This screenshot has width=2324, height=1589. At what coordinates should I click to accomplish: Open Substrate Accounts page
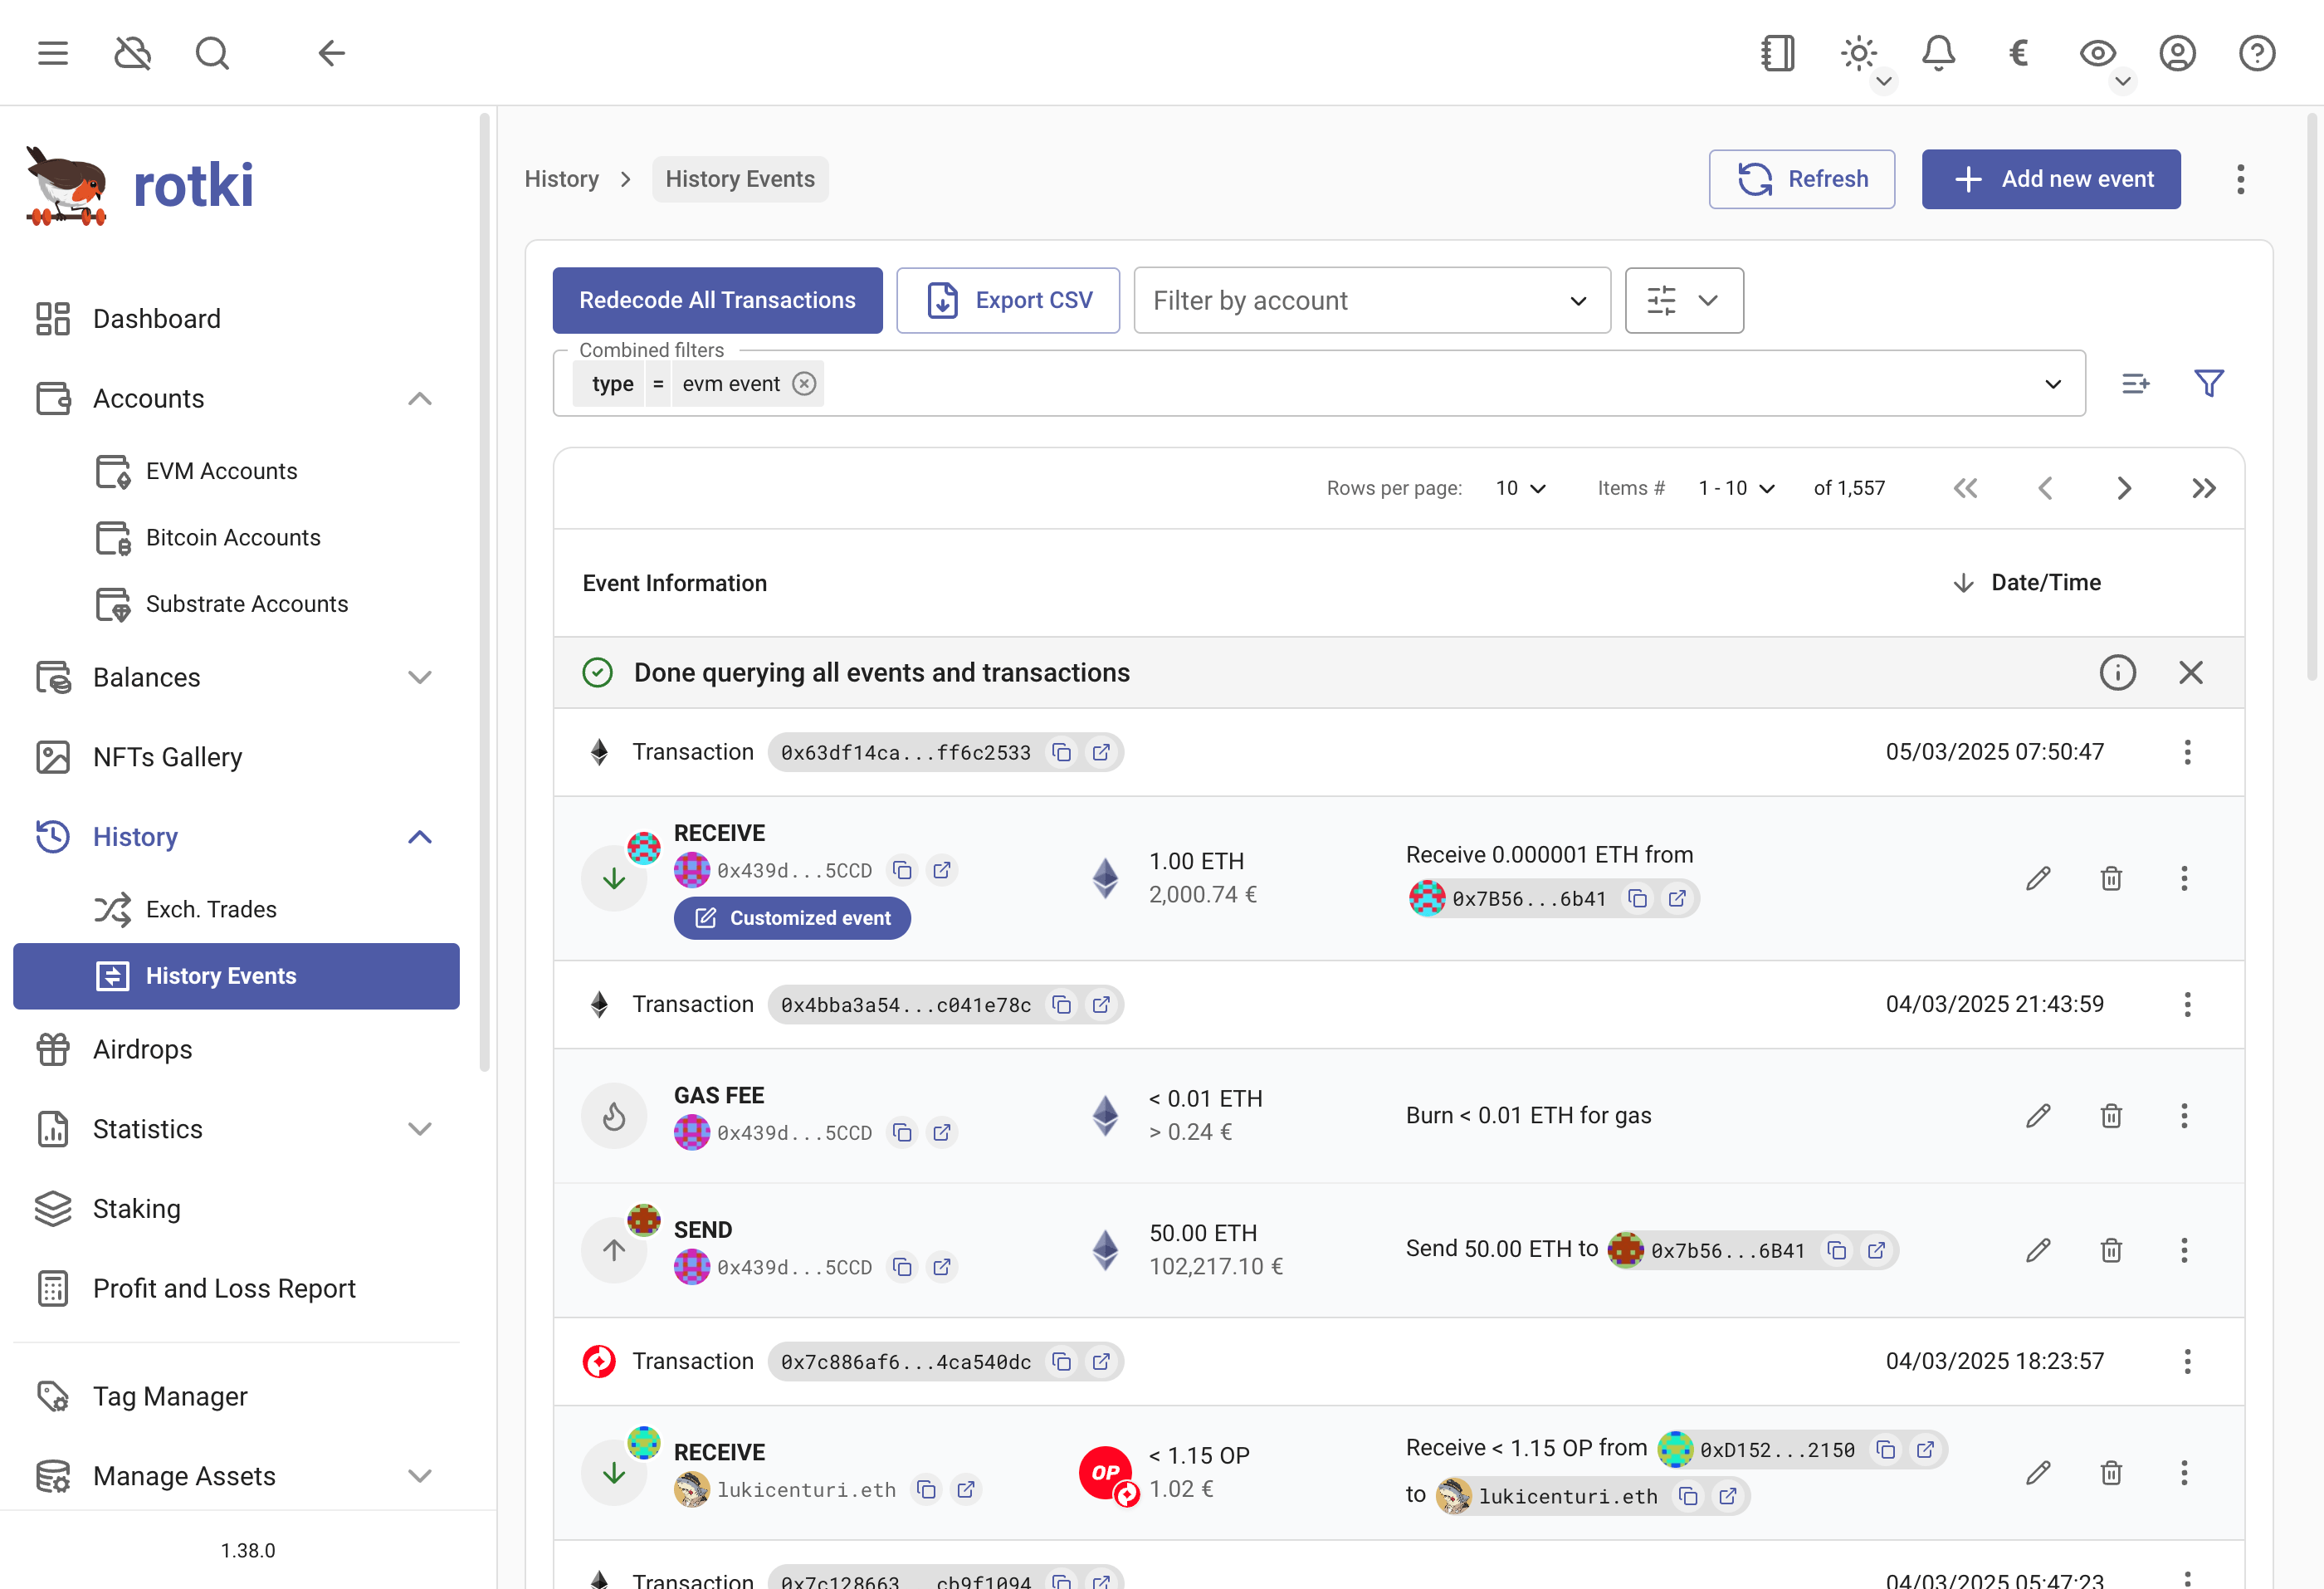[x=236, y=604]
